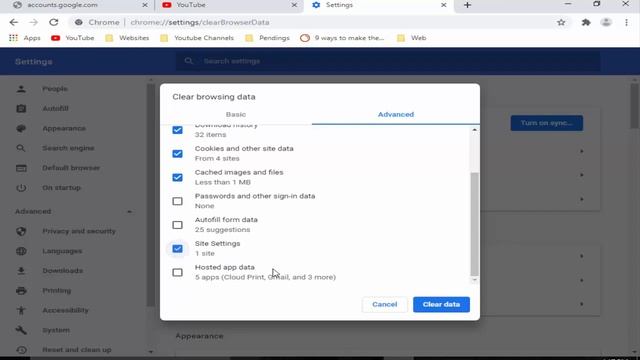Select the Settings browser tab
The width and height of the screenshot is (640, 360).
click(x=378, y=5)
